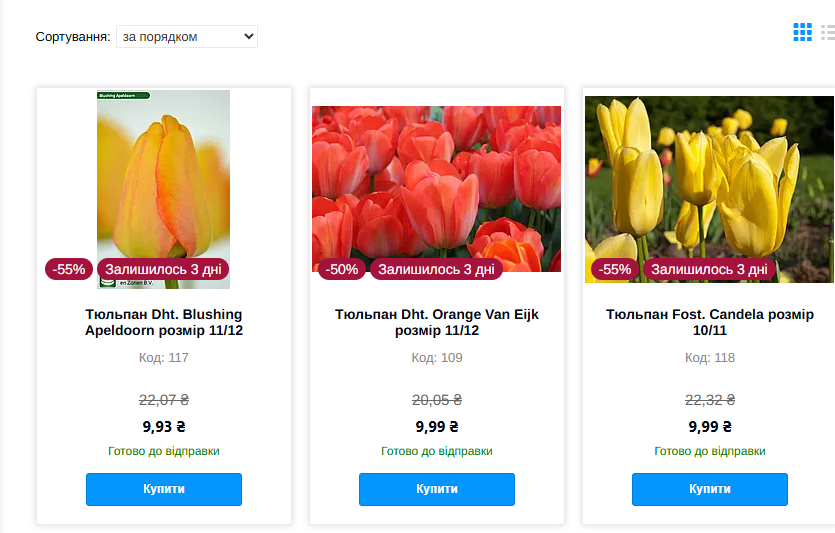Open "Тюльпан Dht. Blushing Apeldoorn" product title
The height and width of the screenshot is (533, 835).
coord(164,322)
